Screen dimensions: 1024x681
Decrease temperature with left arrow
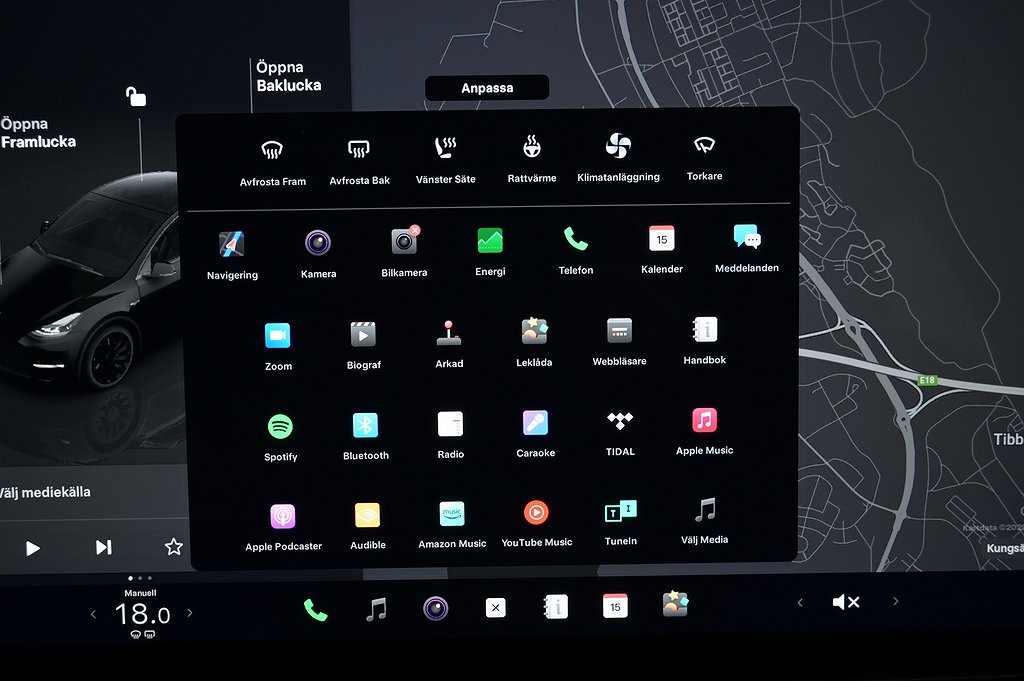point(94,614)
